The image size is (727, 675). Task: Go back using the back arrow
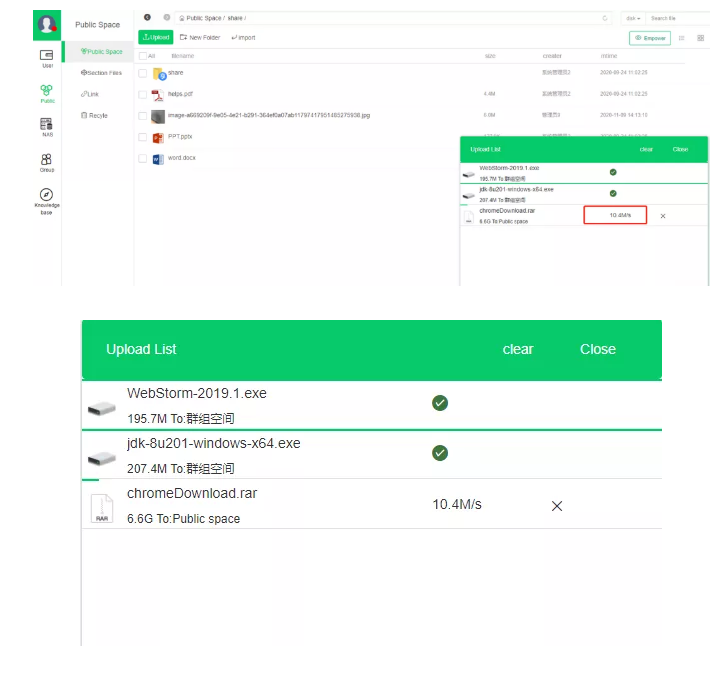(148, 18)
